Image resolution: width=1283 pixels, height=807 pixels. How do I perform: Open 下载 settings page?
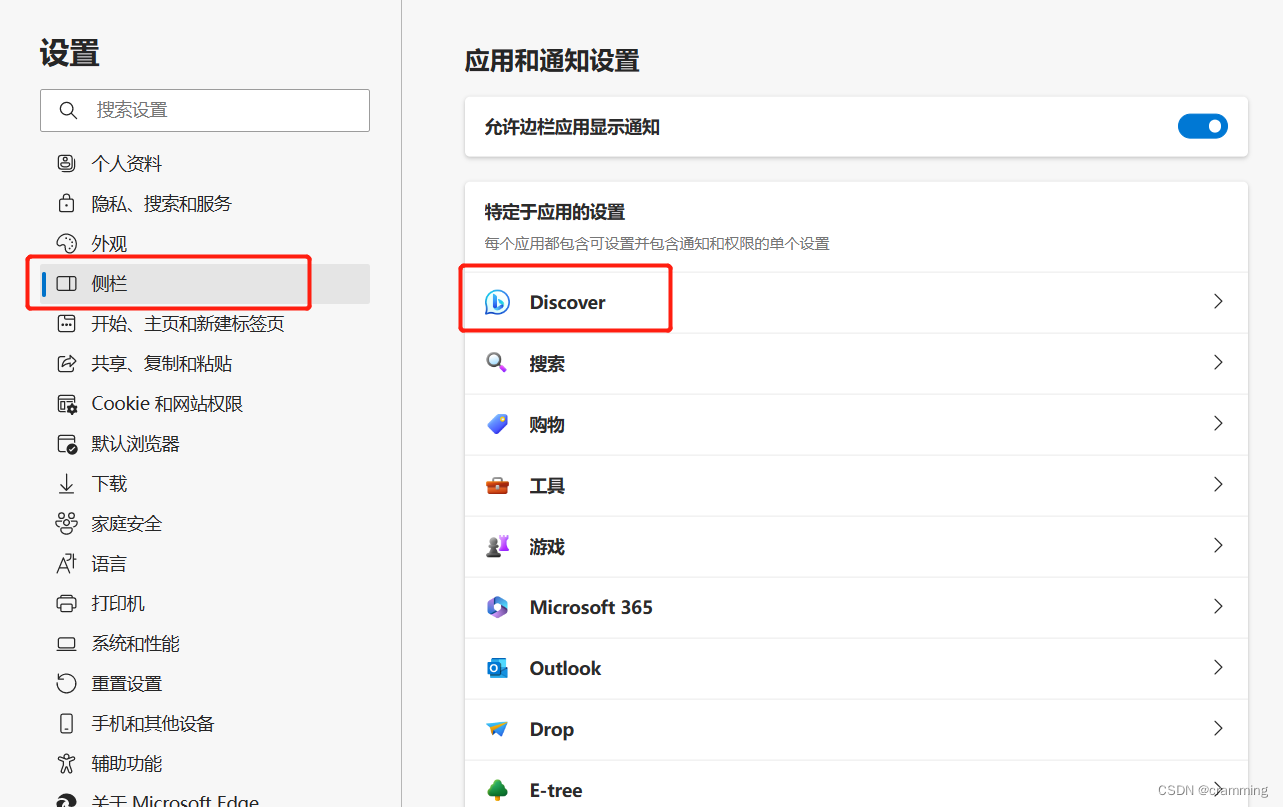[x=205, y=484]
